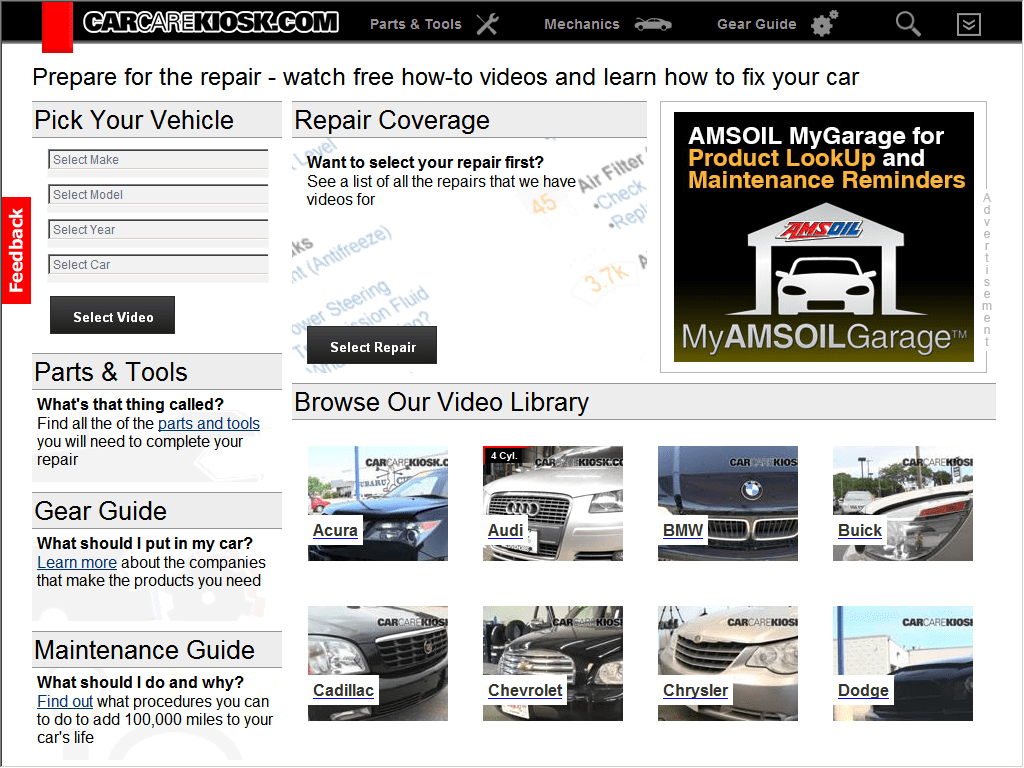Follow the parts and tools link
Image resolution: width=1024 pixels, height=768 pixels.
point(209,424)
